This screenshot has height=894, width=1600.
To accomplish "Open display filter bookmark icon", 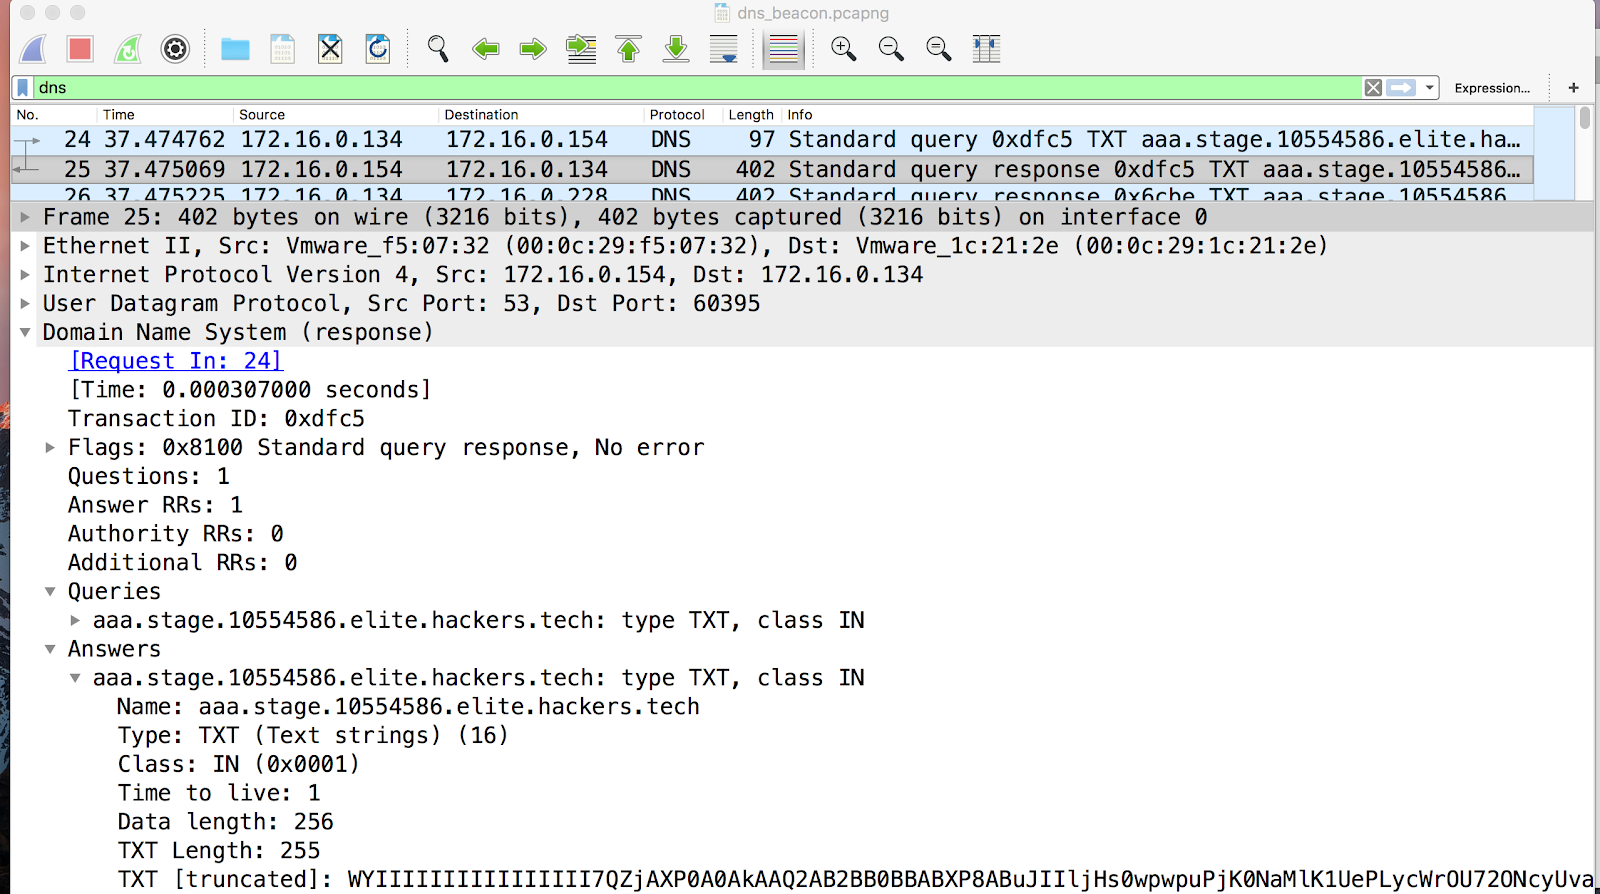I will click(23, 88).
